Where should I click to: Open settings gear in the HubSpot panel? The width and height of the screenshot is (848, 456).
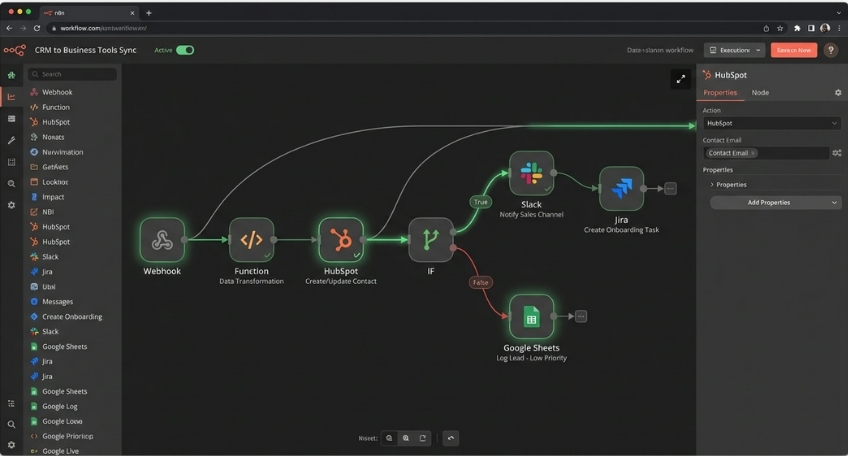[838, 93]
